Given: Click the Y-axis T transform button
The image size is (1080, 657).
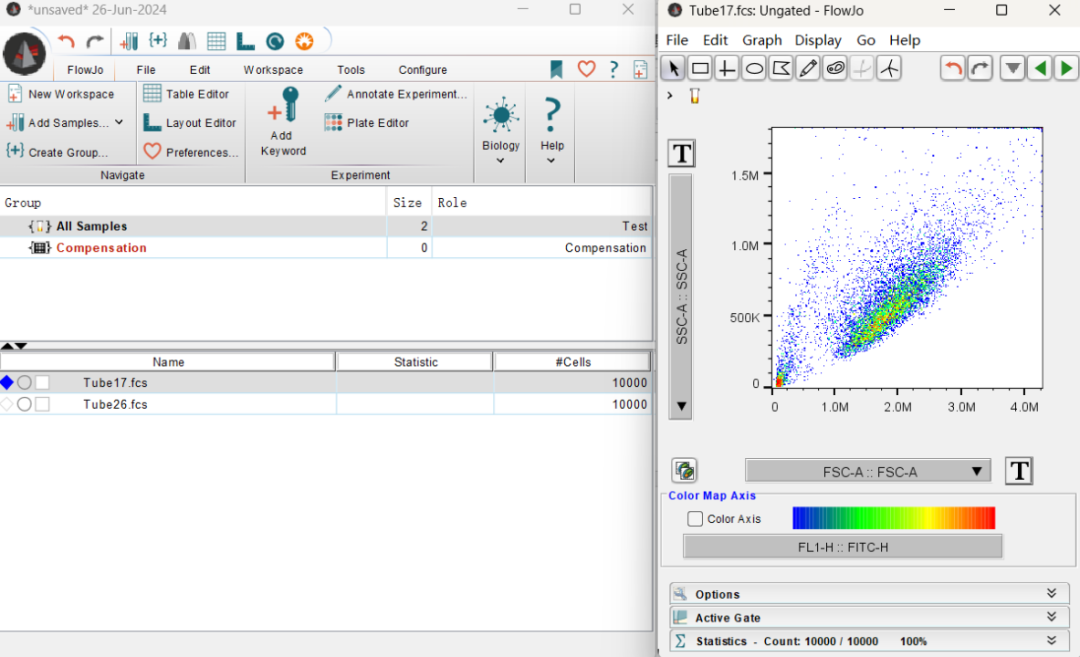Looking at the screenshot, I should click(x=682, y=154).
